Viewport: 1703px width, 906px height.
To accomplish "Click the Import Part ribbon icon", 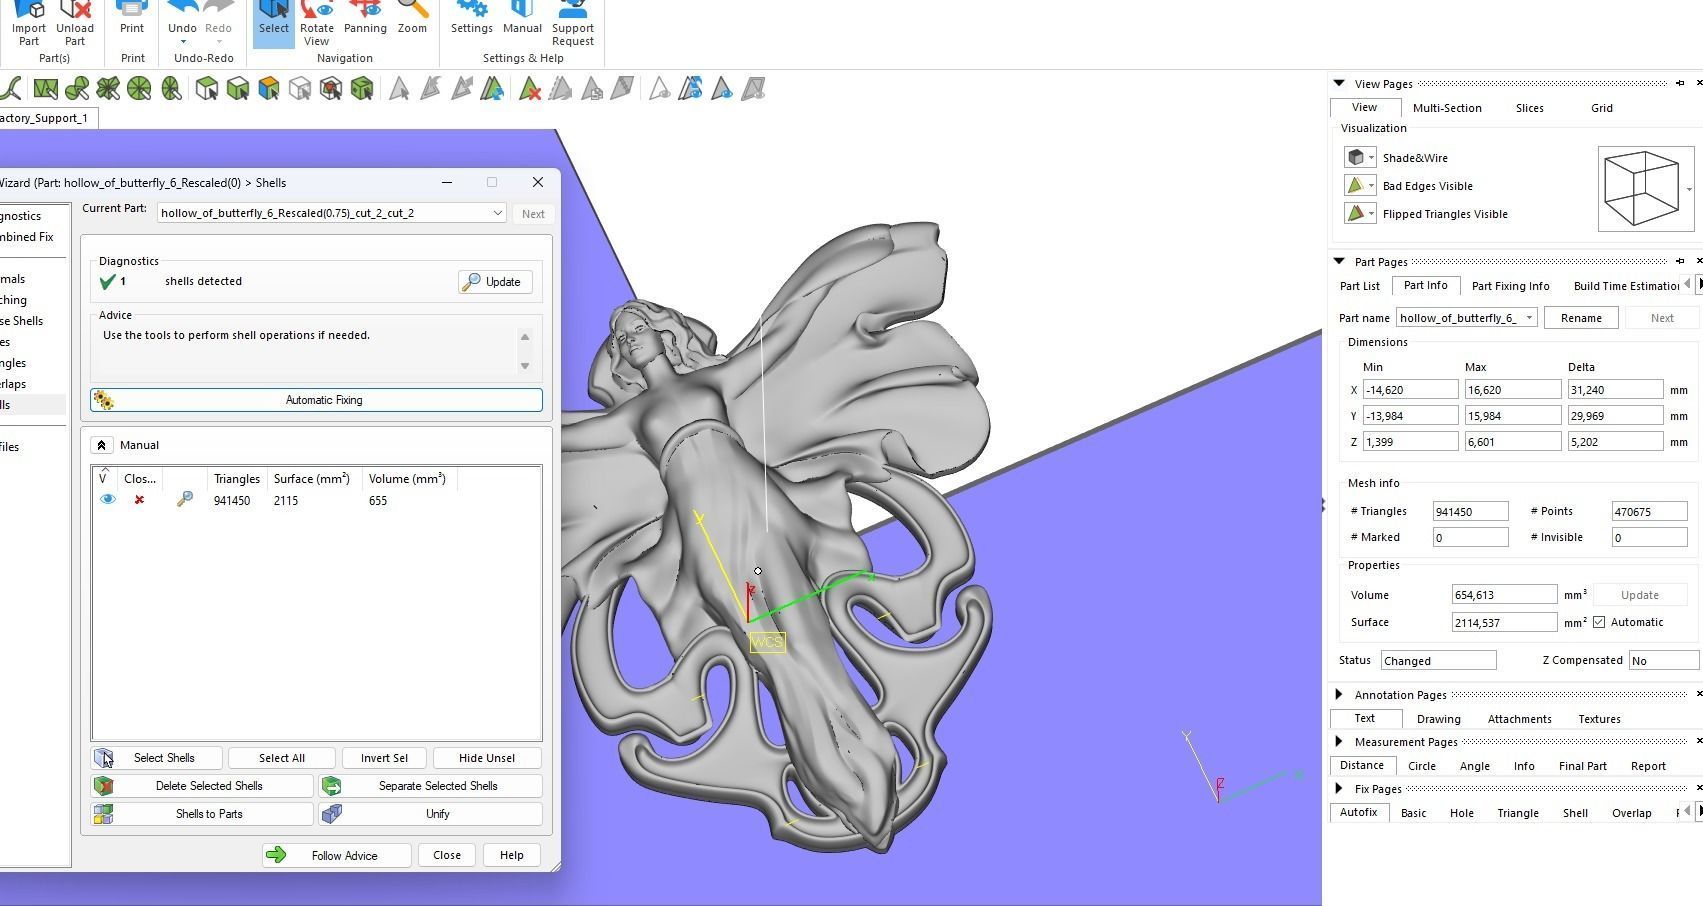I will [29, 10].
